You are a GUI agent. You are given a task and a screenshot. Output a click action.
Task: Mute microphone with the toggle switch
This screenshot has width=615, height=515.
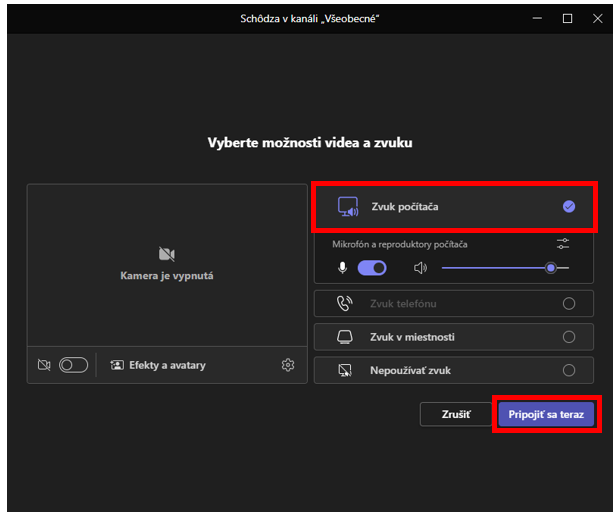pos(372,268)
